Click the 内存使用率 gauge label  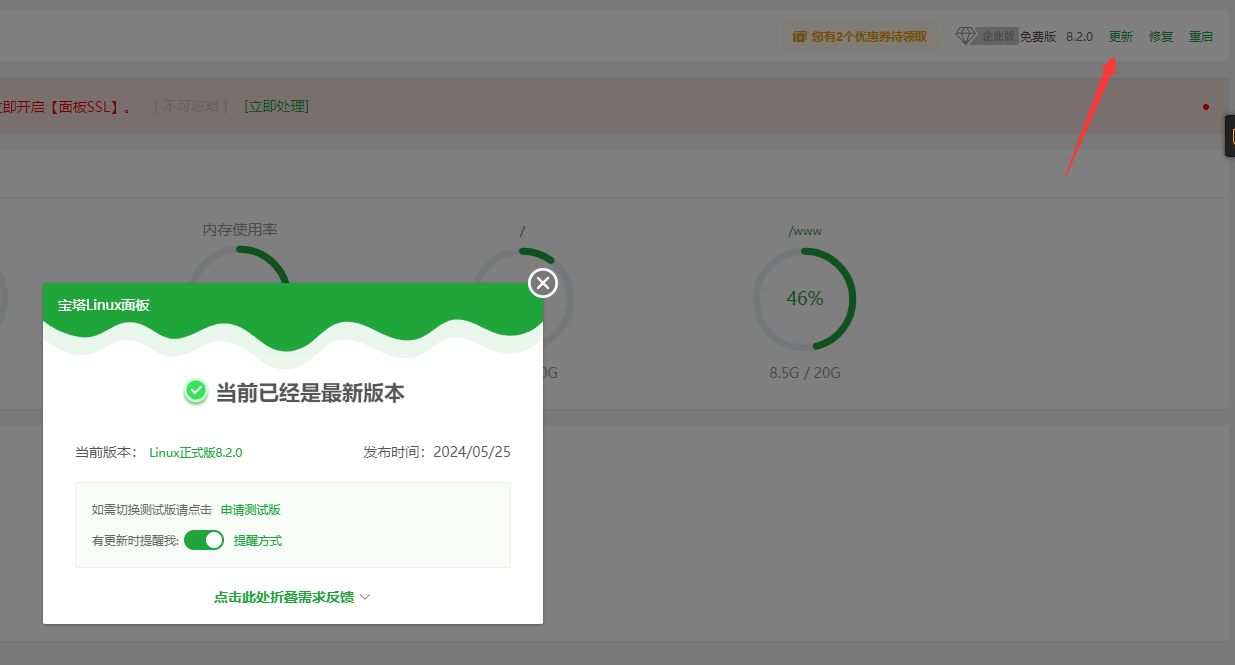click(x=240, y=230)
